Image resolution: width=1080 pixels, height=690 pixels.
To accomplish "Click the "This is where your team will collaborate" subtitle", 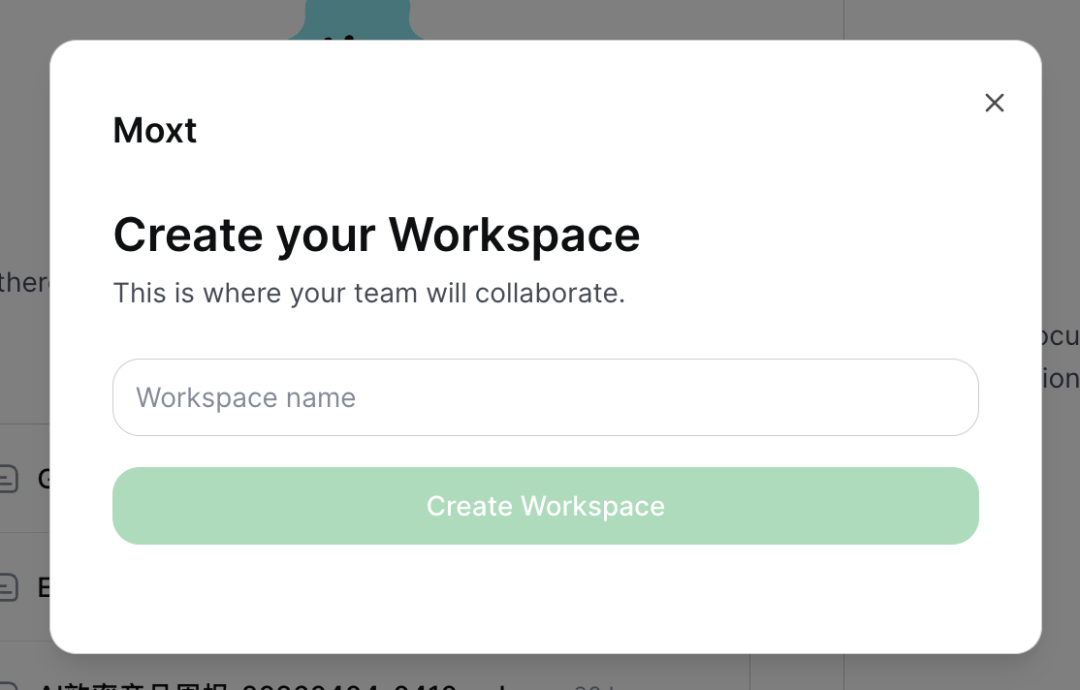I will pyautogui.click(x=369, y=293).
